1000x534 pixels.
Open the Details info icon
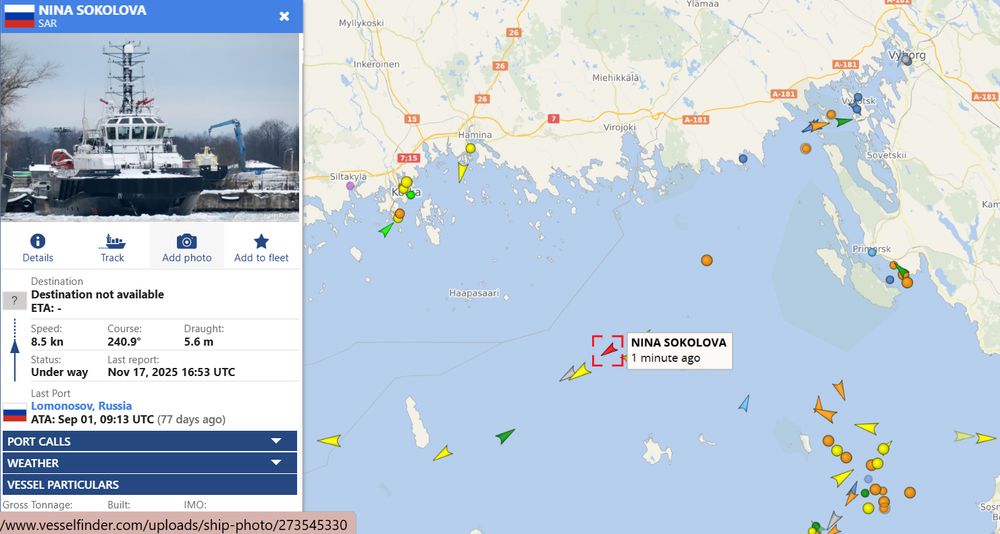click(x=38, y=241)
